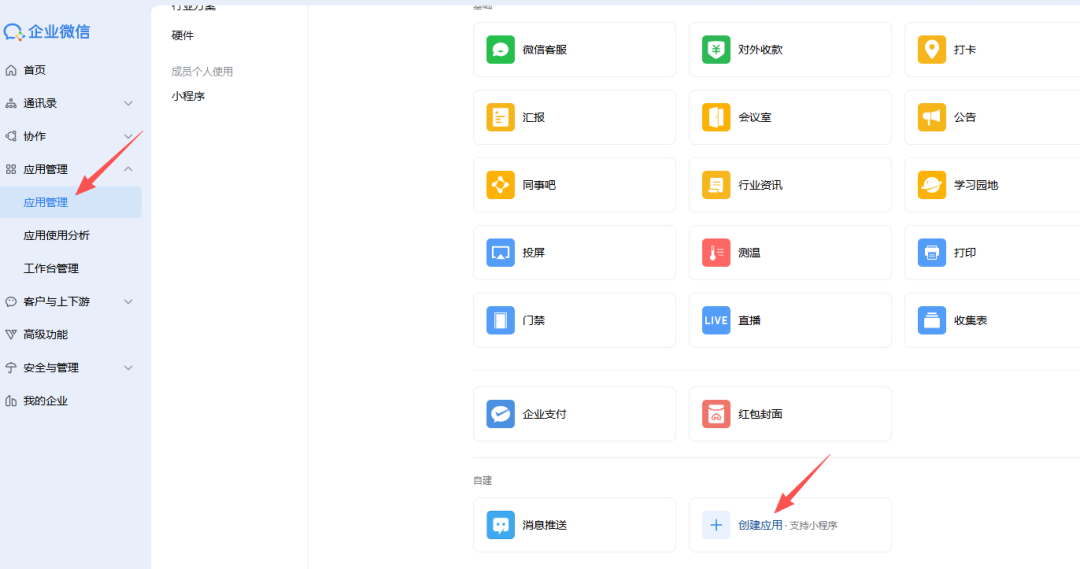
Task: Click the 收集表 label
Action: click(970, 320)
